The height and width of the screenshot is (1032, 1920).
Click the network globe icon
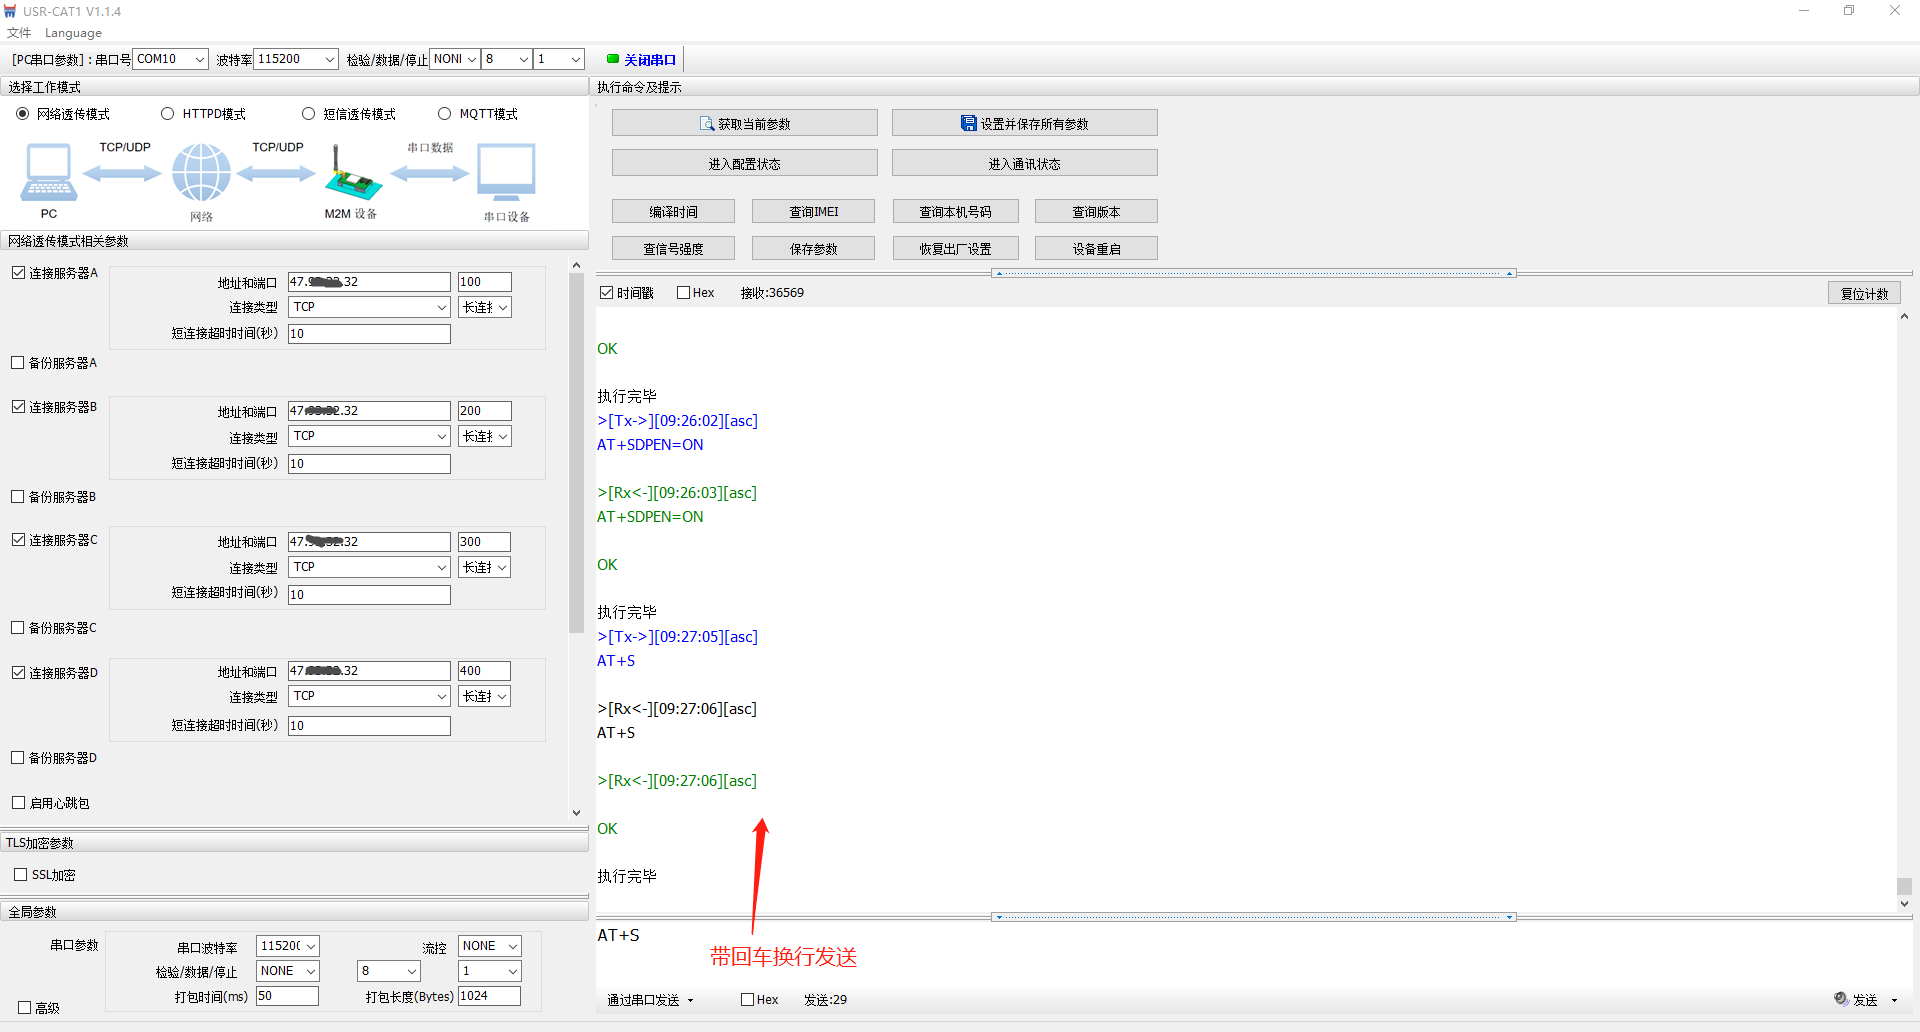(x=201, y=172)
